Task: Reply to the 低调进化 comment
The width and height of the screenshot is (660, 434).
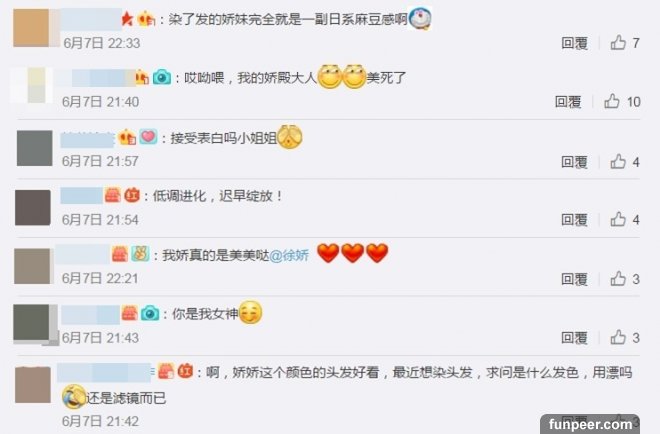Action: click(x=574, y=220)
